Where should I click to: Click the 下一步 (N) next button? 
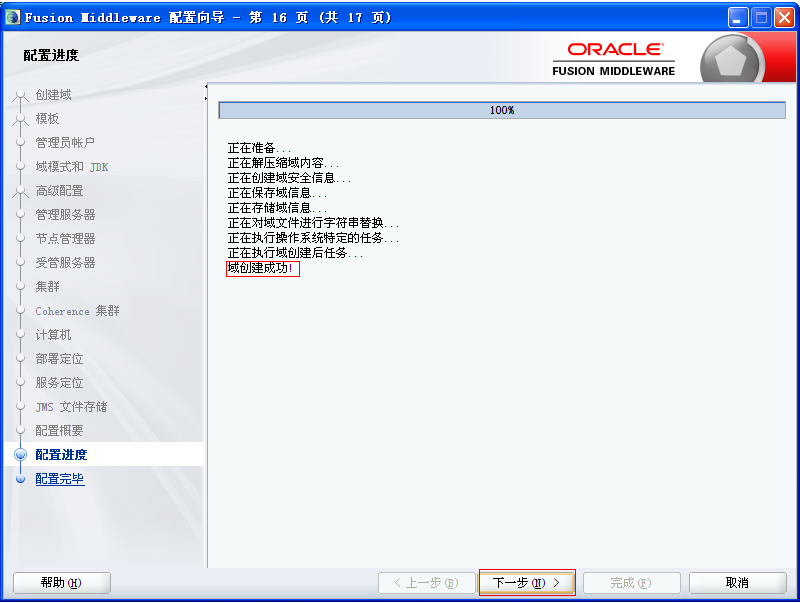pyautogui.click(x=527, y=583)
